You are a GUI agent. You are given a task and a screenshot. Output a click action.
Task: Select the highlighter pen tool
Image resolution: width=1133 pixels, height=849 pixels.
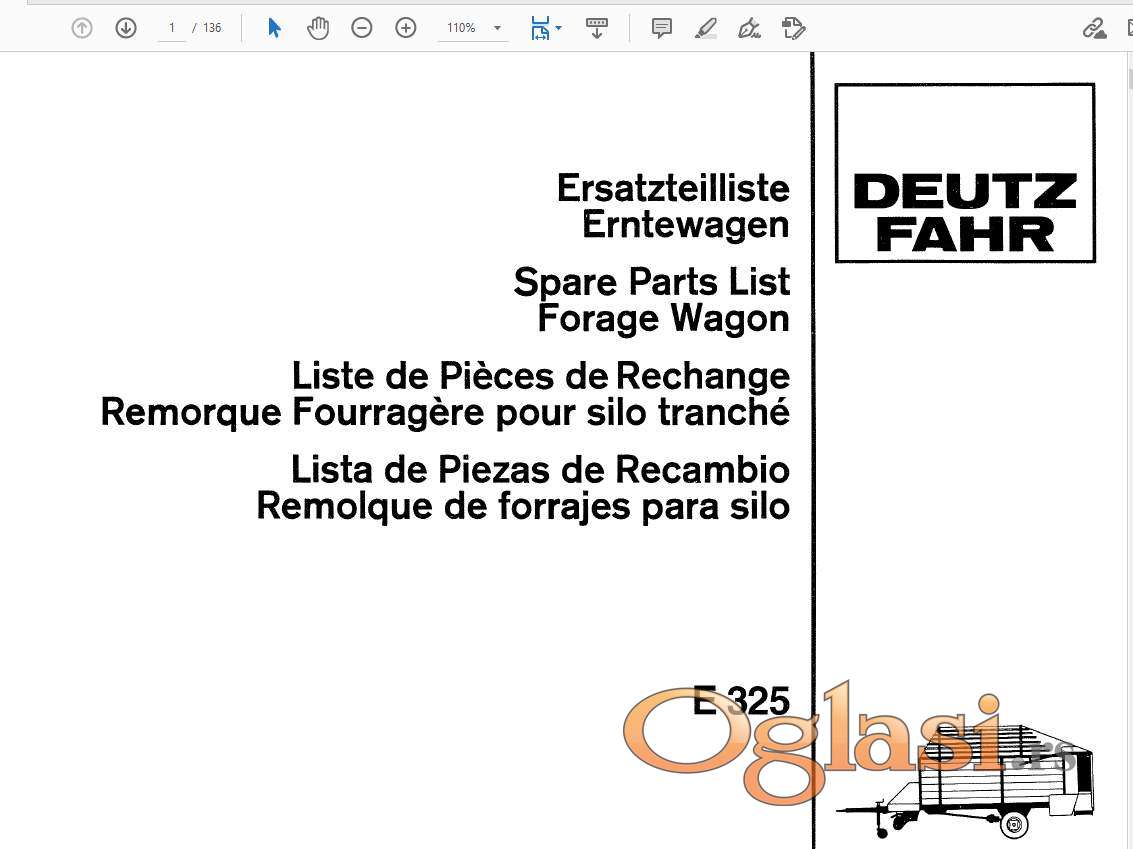[706, 28]
